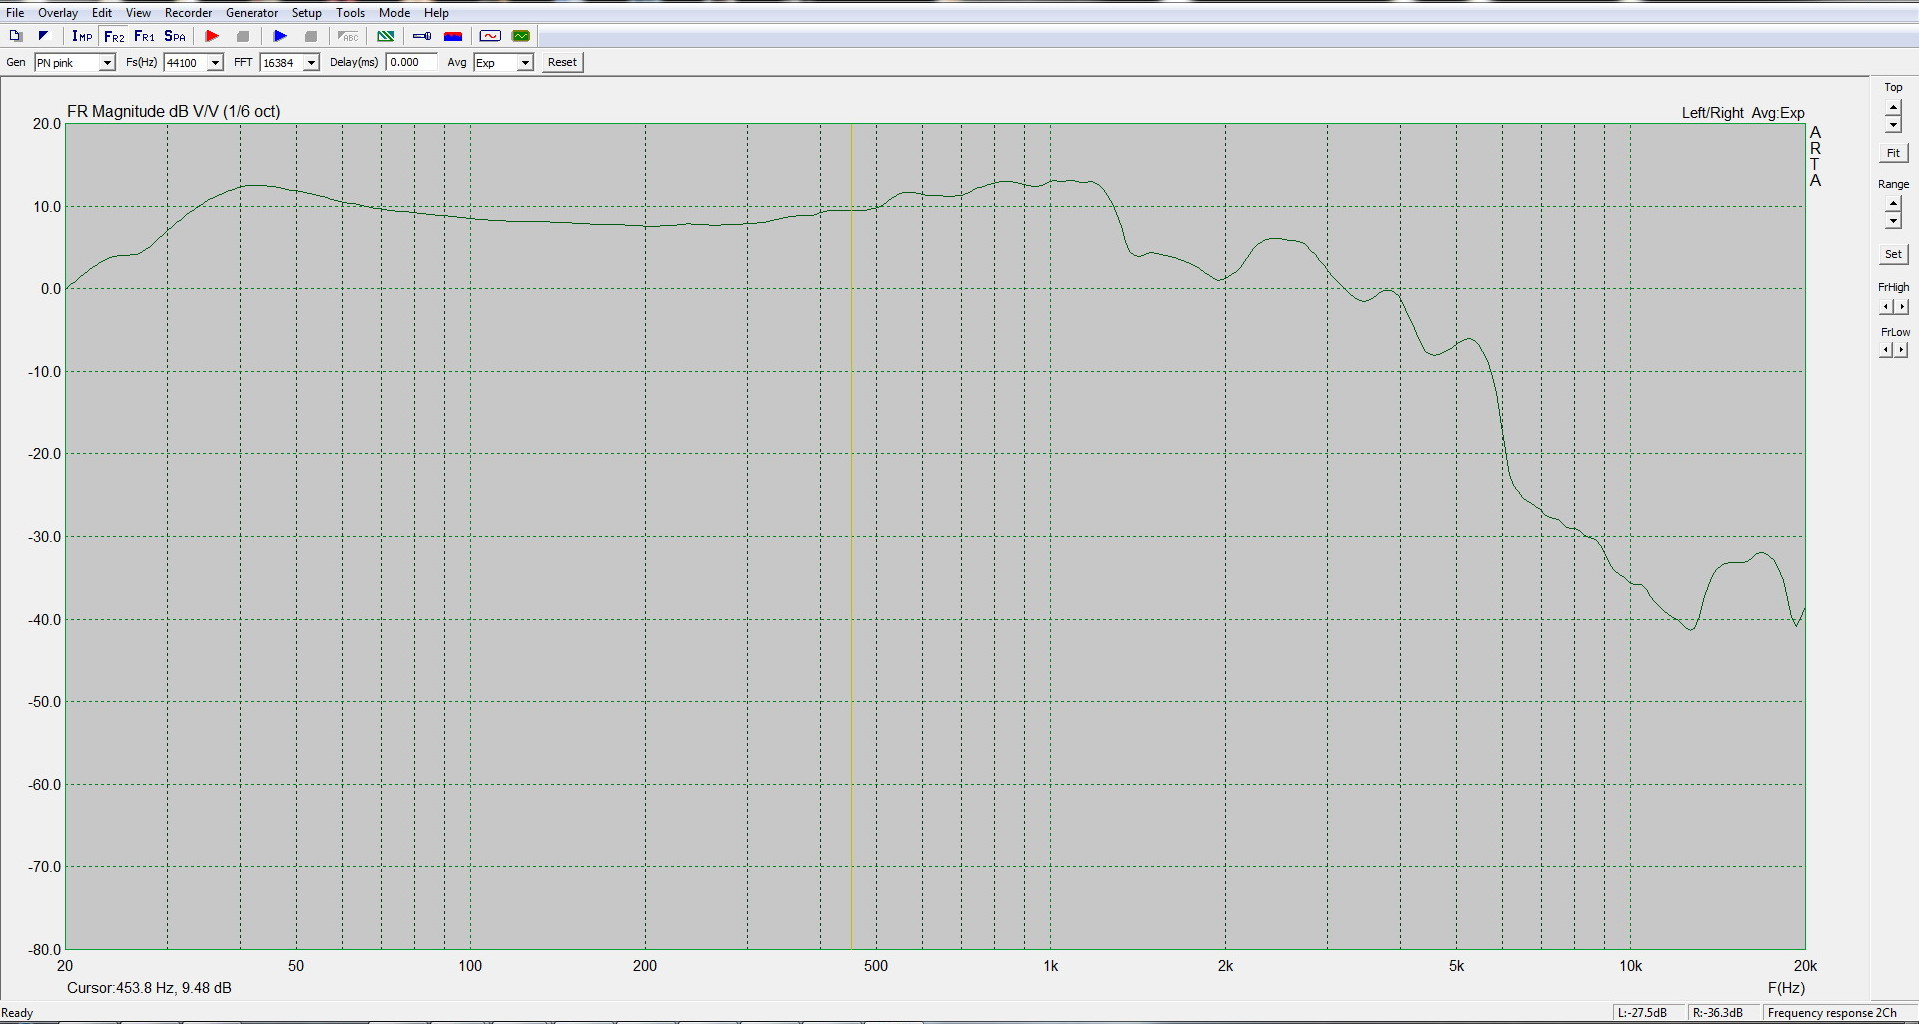Decrease graph Top with down arrow
This screenshot has height=1024, width=1919.
(1893, 125)
